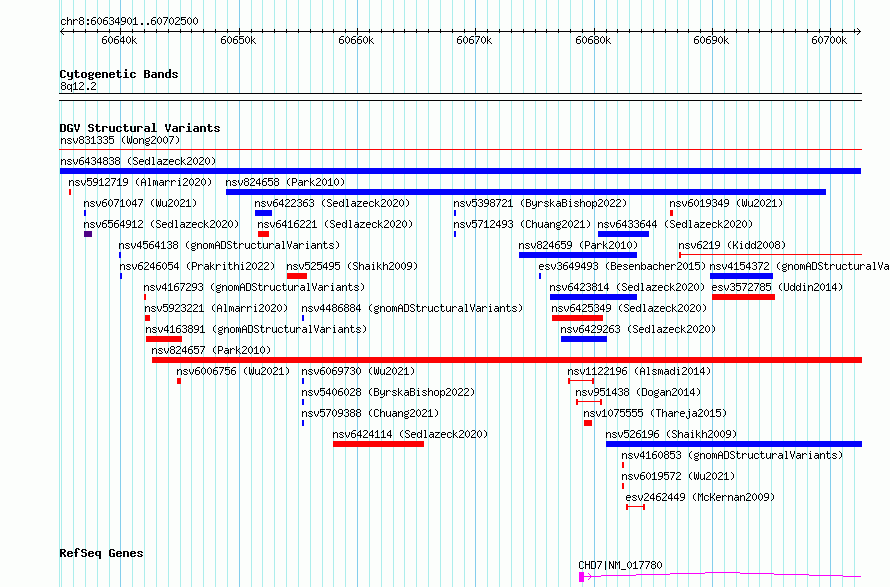Open variant nsv5912719 (Almarri2020)
Viewport: 890px width, 587px height.
pos(140,182)
